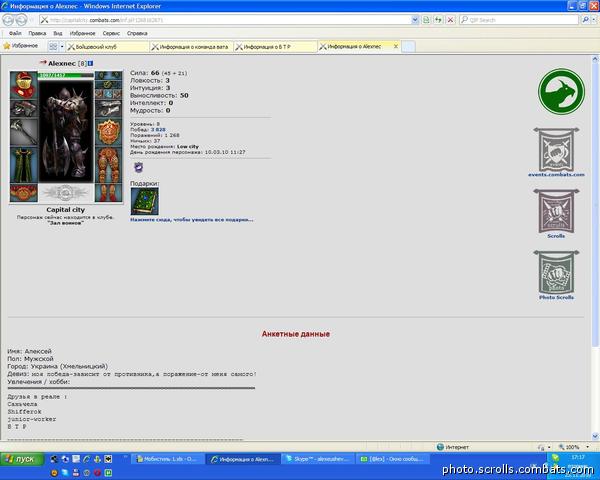The width and height of the screenshot is (600, 480).
Task: Switch to the Skype taskbar window
Action: [316, 459]
